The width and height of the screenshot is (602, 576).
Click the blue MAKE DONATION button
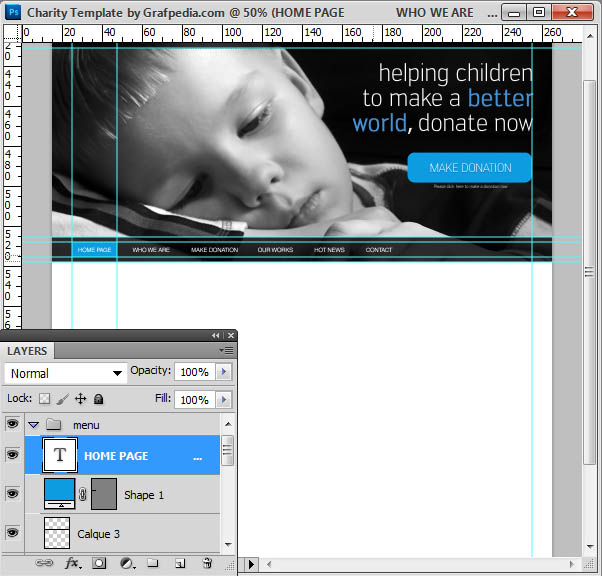tap(470, 167)
